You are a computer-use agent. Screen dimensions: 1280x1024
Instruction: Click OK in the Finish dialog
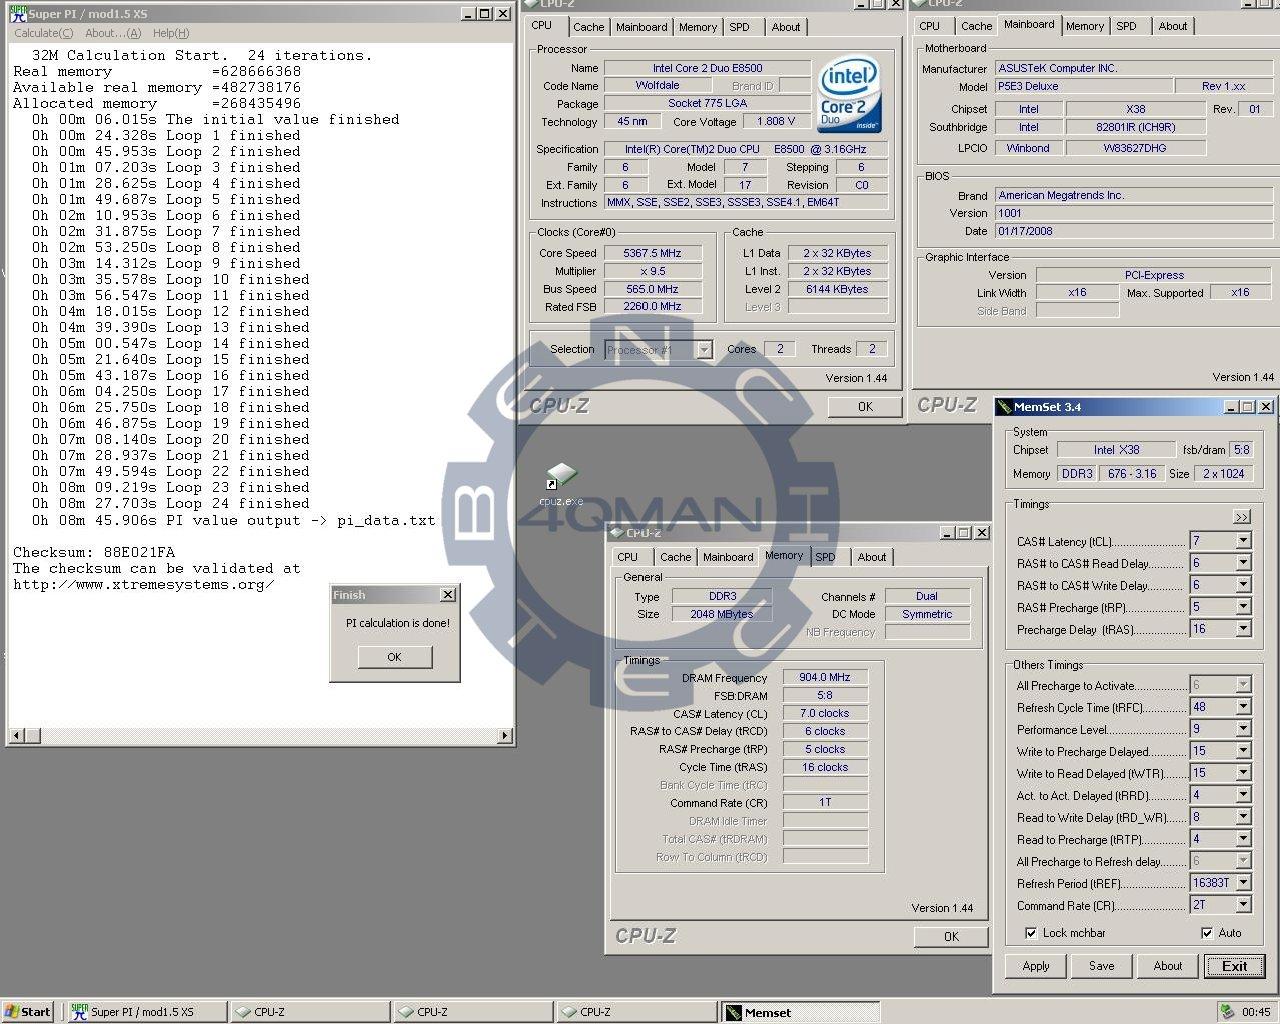point(394,657)
